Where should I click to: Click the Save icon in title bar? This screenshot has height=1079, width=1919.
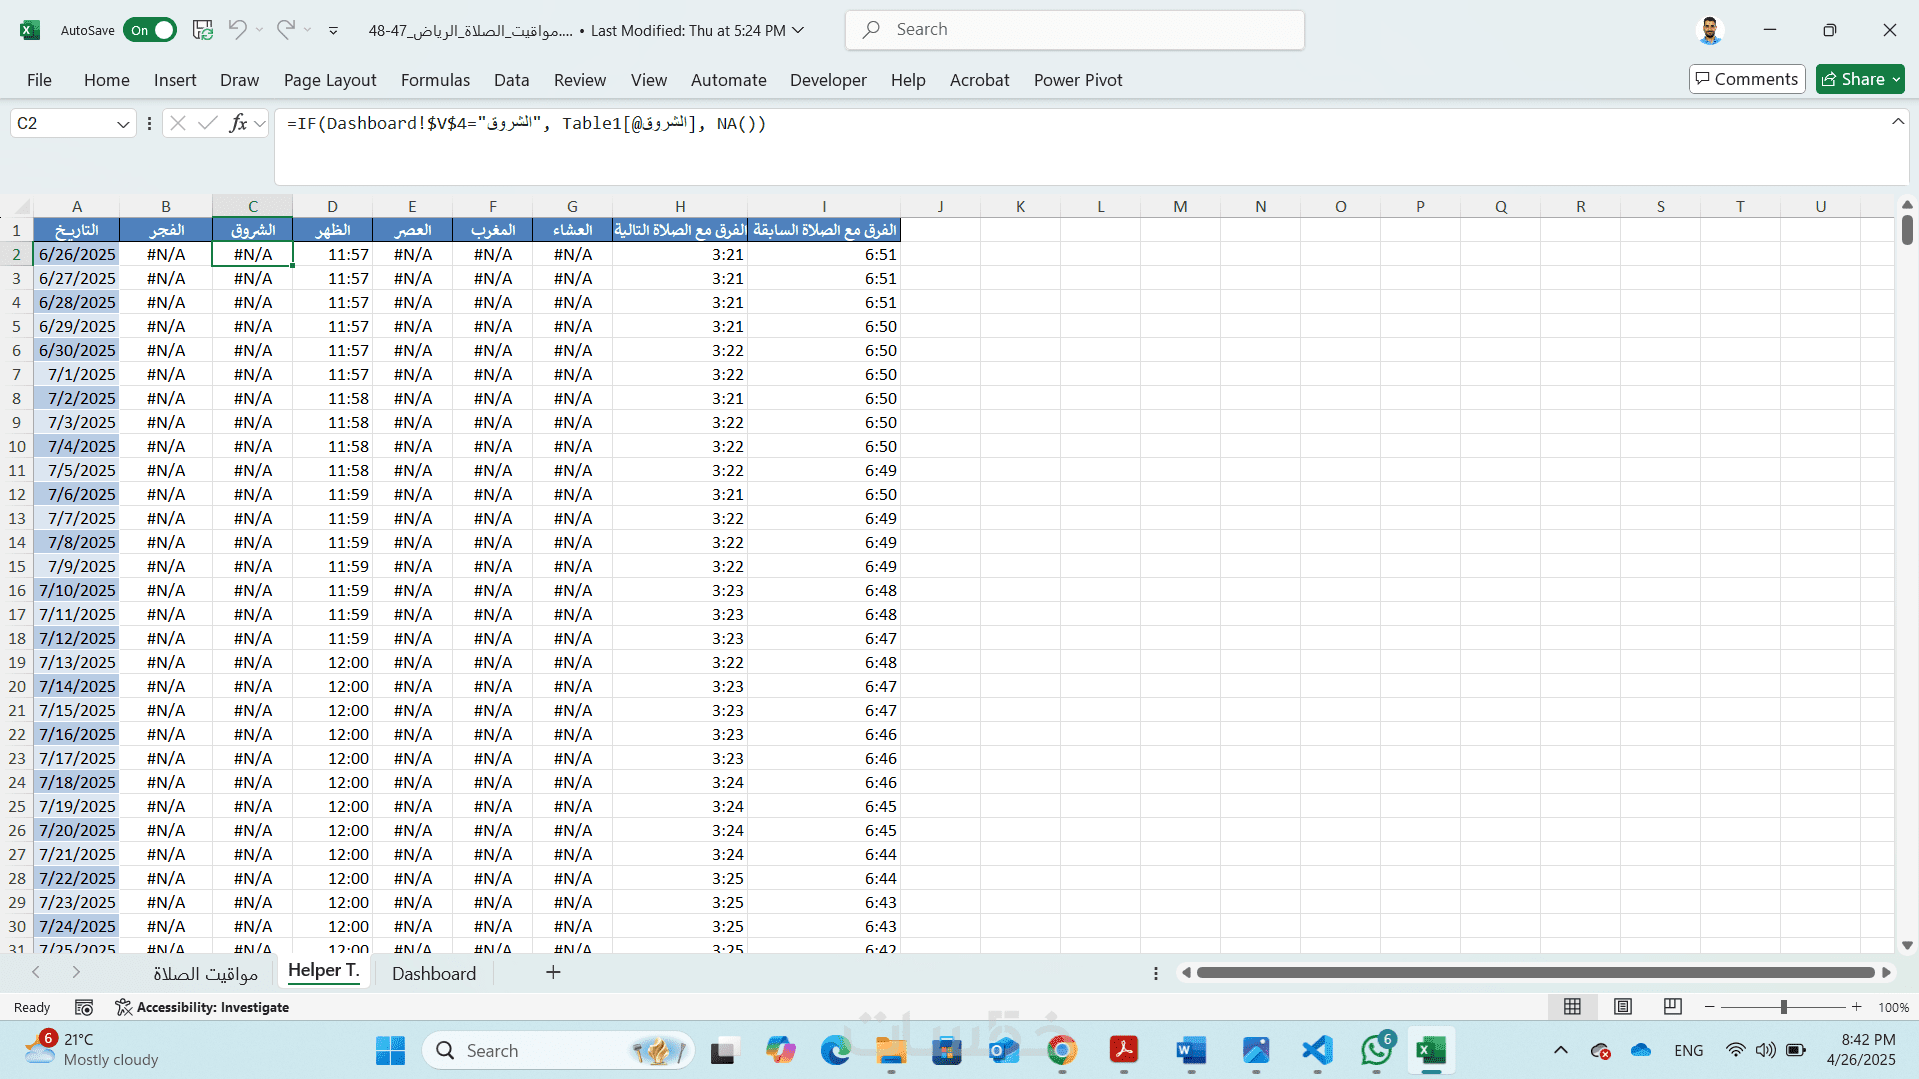(x=203, y=30)
